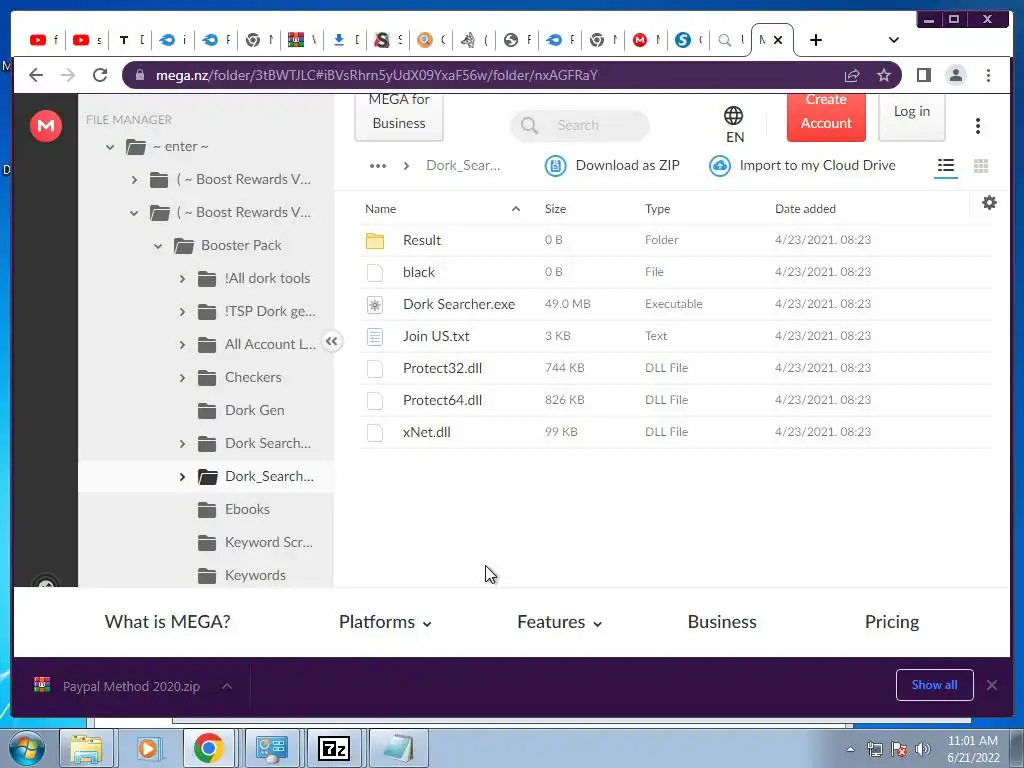Screen dimensions: 1024x768
Task: Click the MEGA for Business button
Action: coord(399,116)
